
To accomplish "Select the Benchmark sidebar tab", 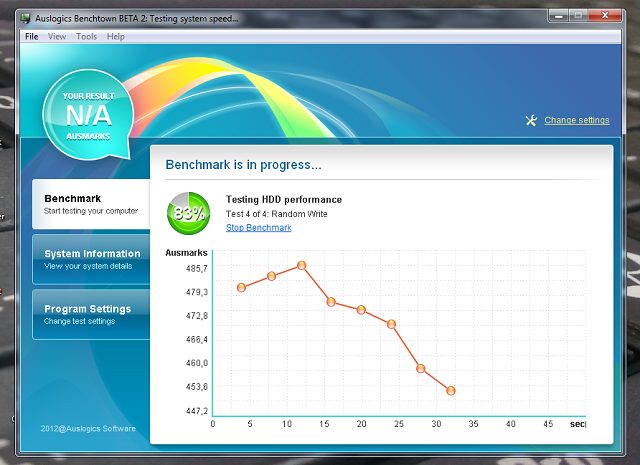I will point(91,204).
